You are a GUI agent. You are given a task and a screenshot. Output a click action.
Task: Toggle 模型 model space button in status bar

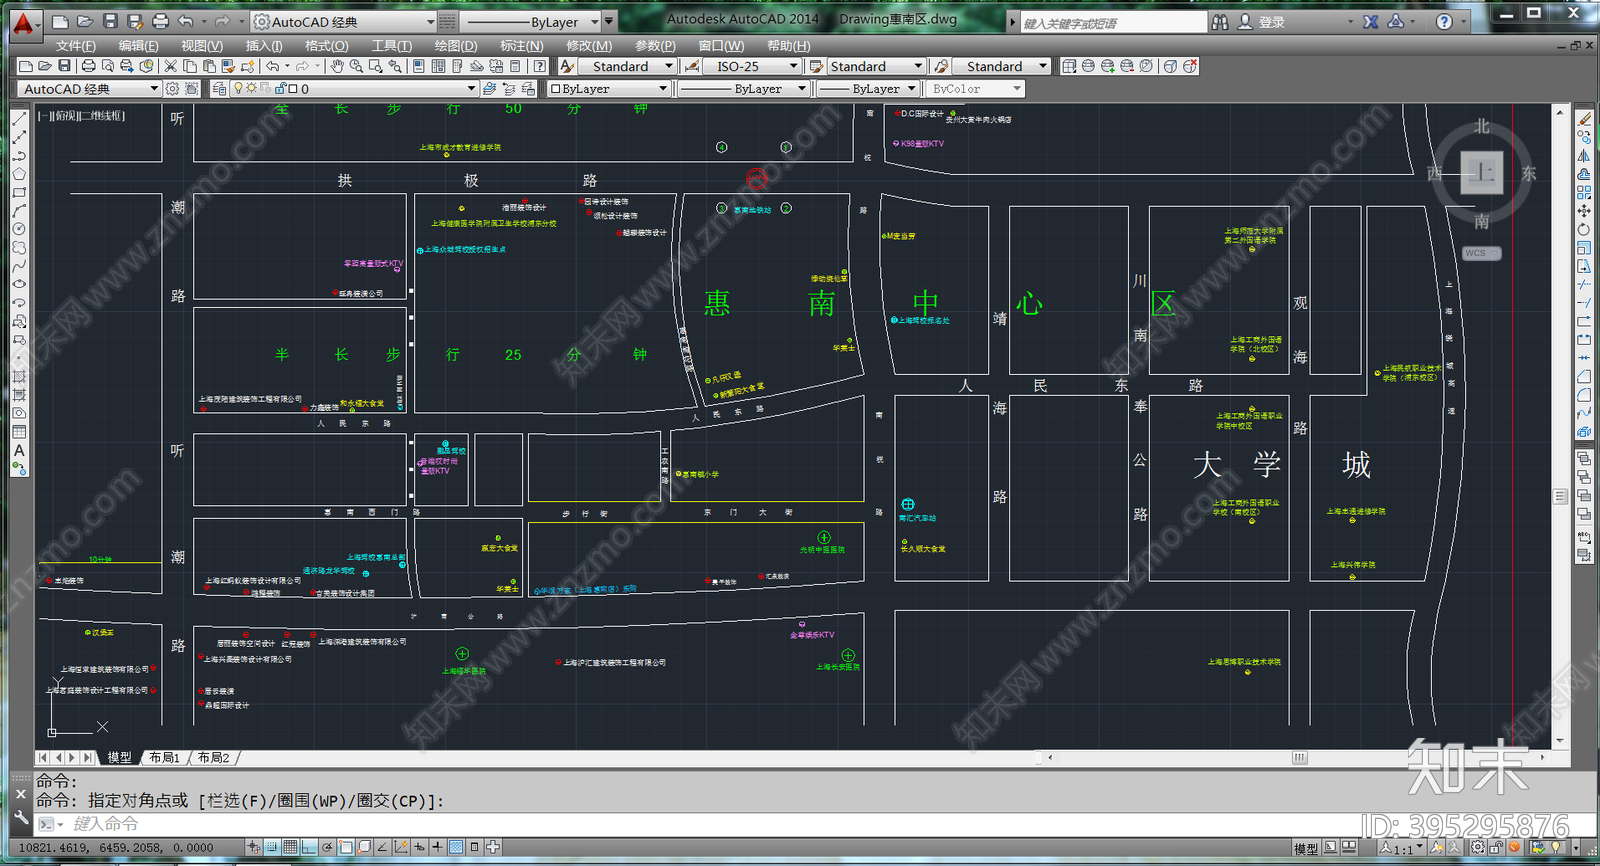tap(1305, 848)
